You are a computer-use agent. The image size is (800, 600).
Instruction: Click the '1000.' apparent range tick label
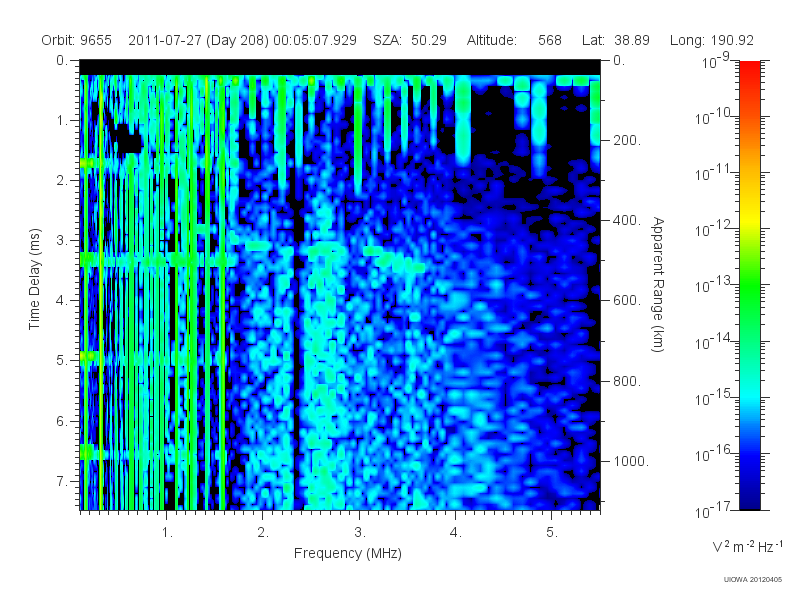[631, 461]
